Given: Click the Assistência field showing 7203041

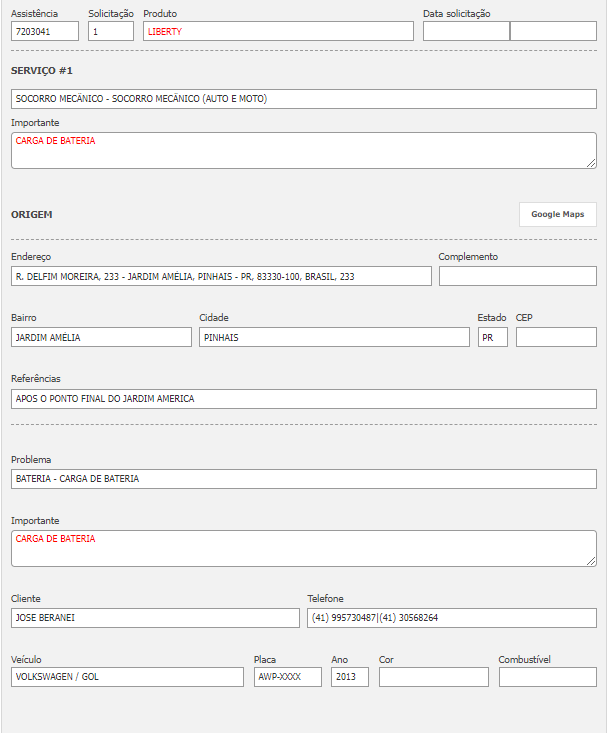Looking at the screenshot, I should tap(44, 31).
